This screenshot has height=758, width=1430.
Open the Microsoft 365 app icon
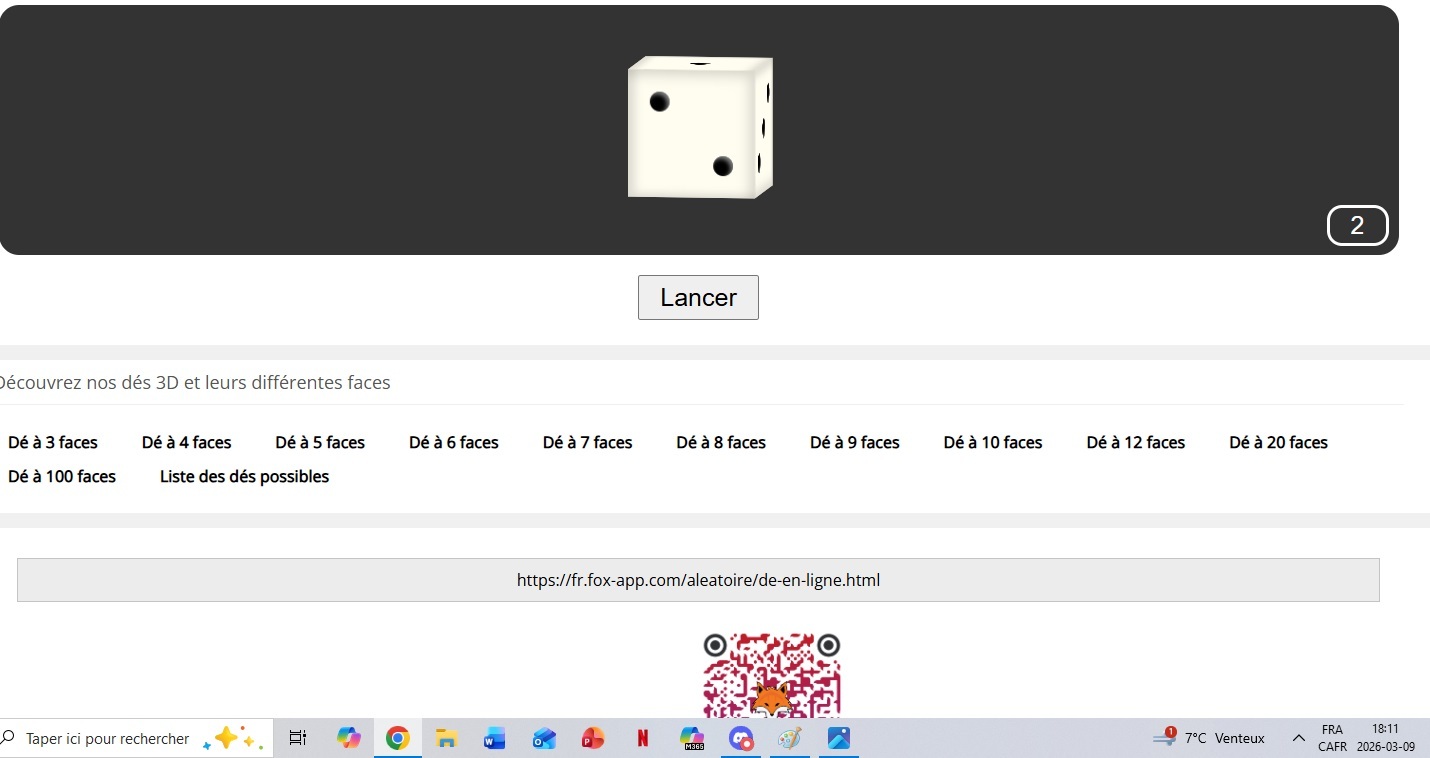pyautogui.click(x=692, y=738)
